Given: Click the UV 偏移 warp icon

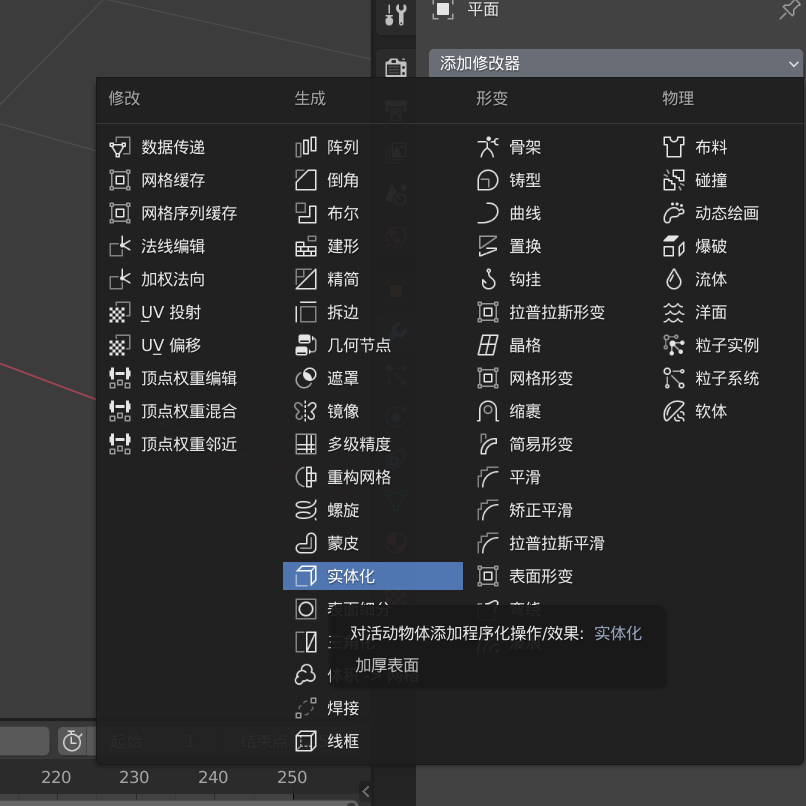Looking at the screenshot, I should click(120, 345).
